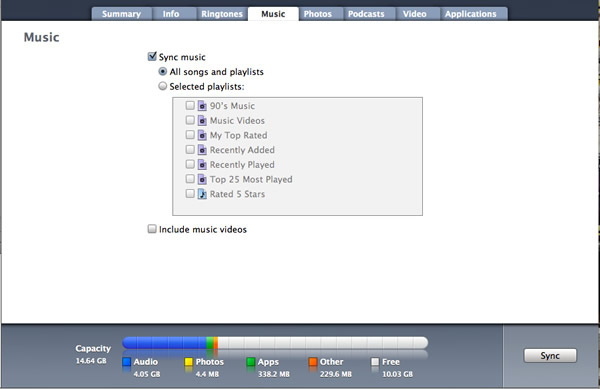Click the green Apps legend swatch
Screen dimensions: 600x389
251,362
